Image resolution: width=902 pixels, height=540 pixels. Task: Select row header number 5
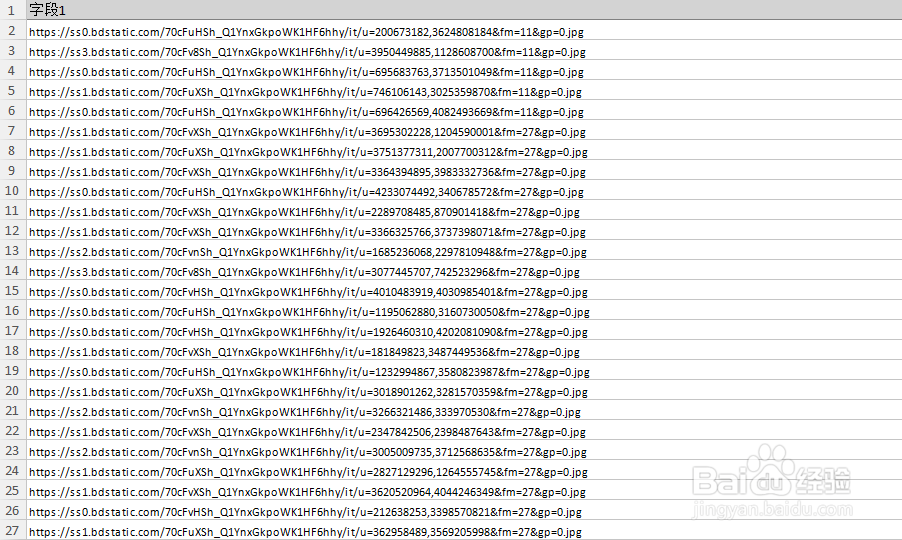[13, 90]
